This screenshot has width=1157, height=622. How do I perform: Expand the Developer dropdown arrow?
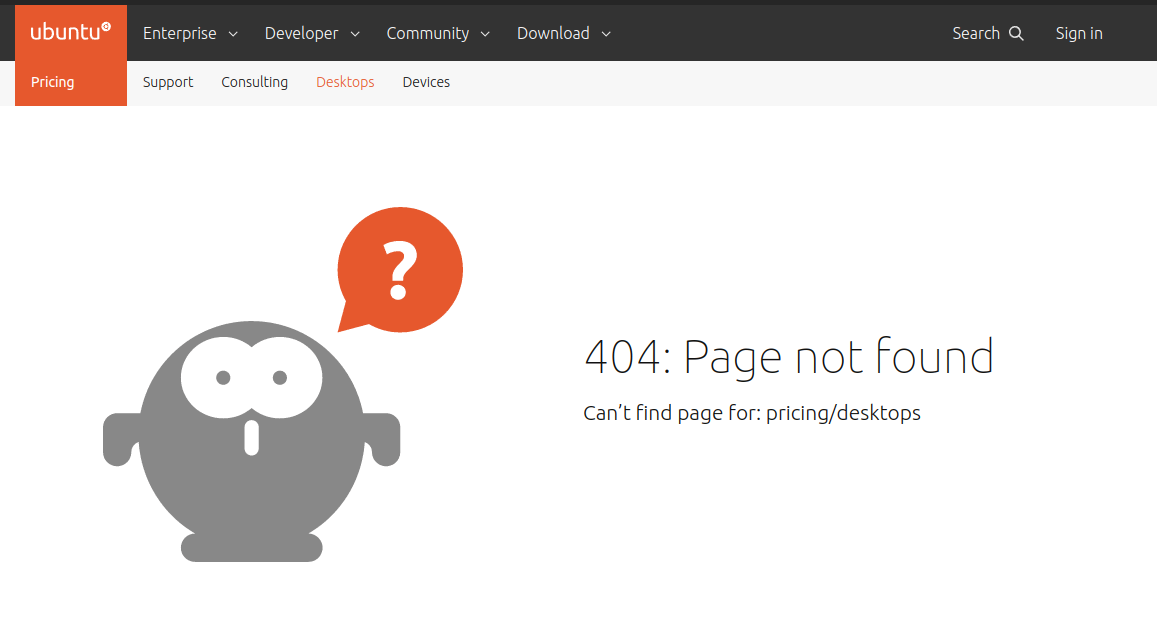pyautogui.click(x=356, y=33)
